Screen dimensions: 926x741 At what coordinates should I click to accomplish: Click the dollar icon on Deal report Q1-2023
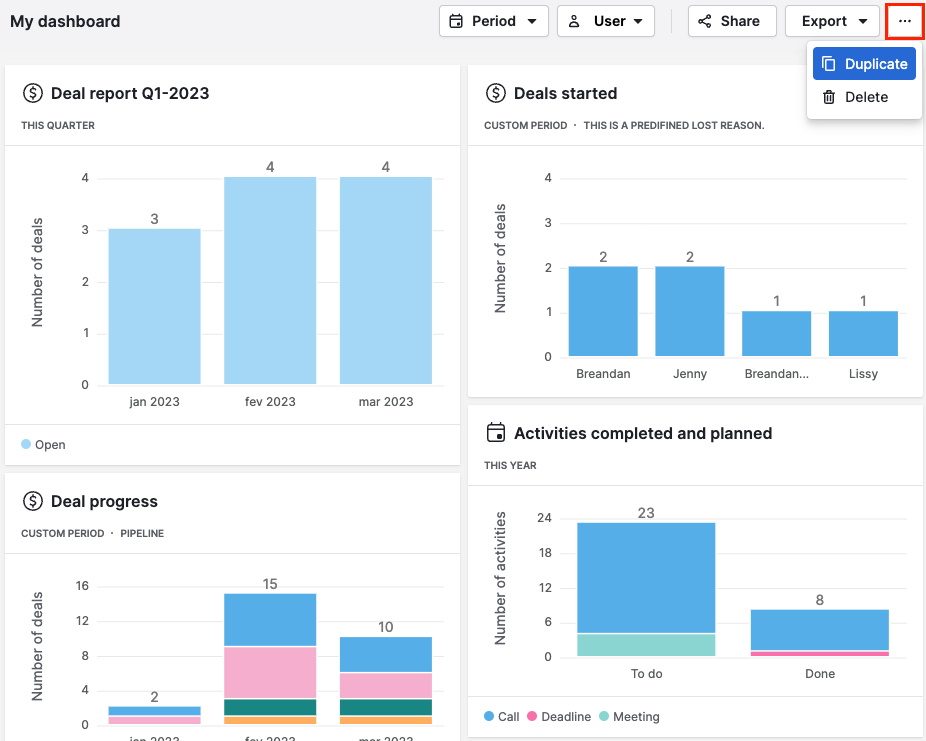[x=32, y=93]
